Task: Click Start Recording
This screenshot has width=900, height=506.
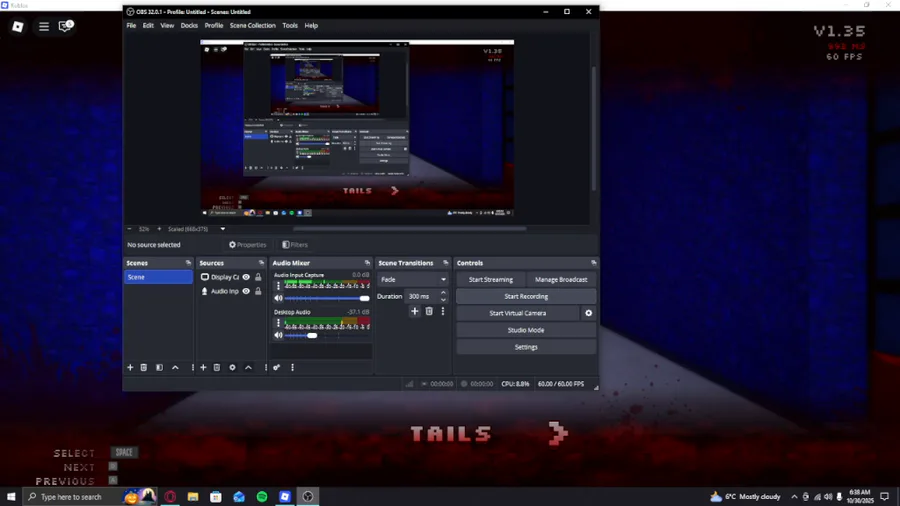Action: (x=526, y=297)
